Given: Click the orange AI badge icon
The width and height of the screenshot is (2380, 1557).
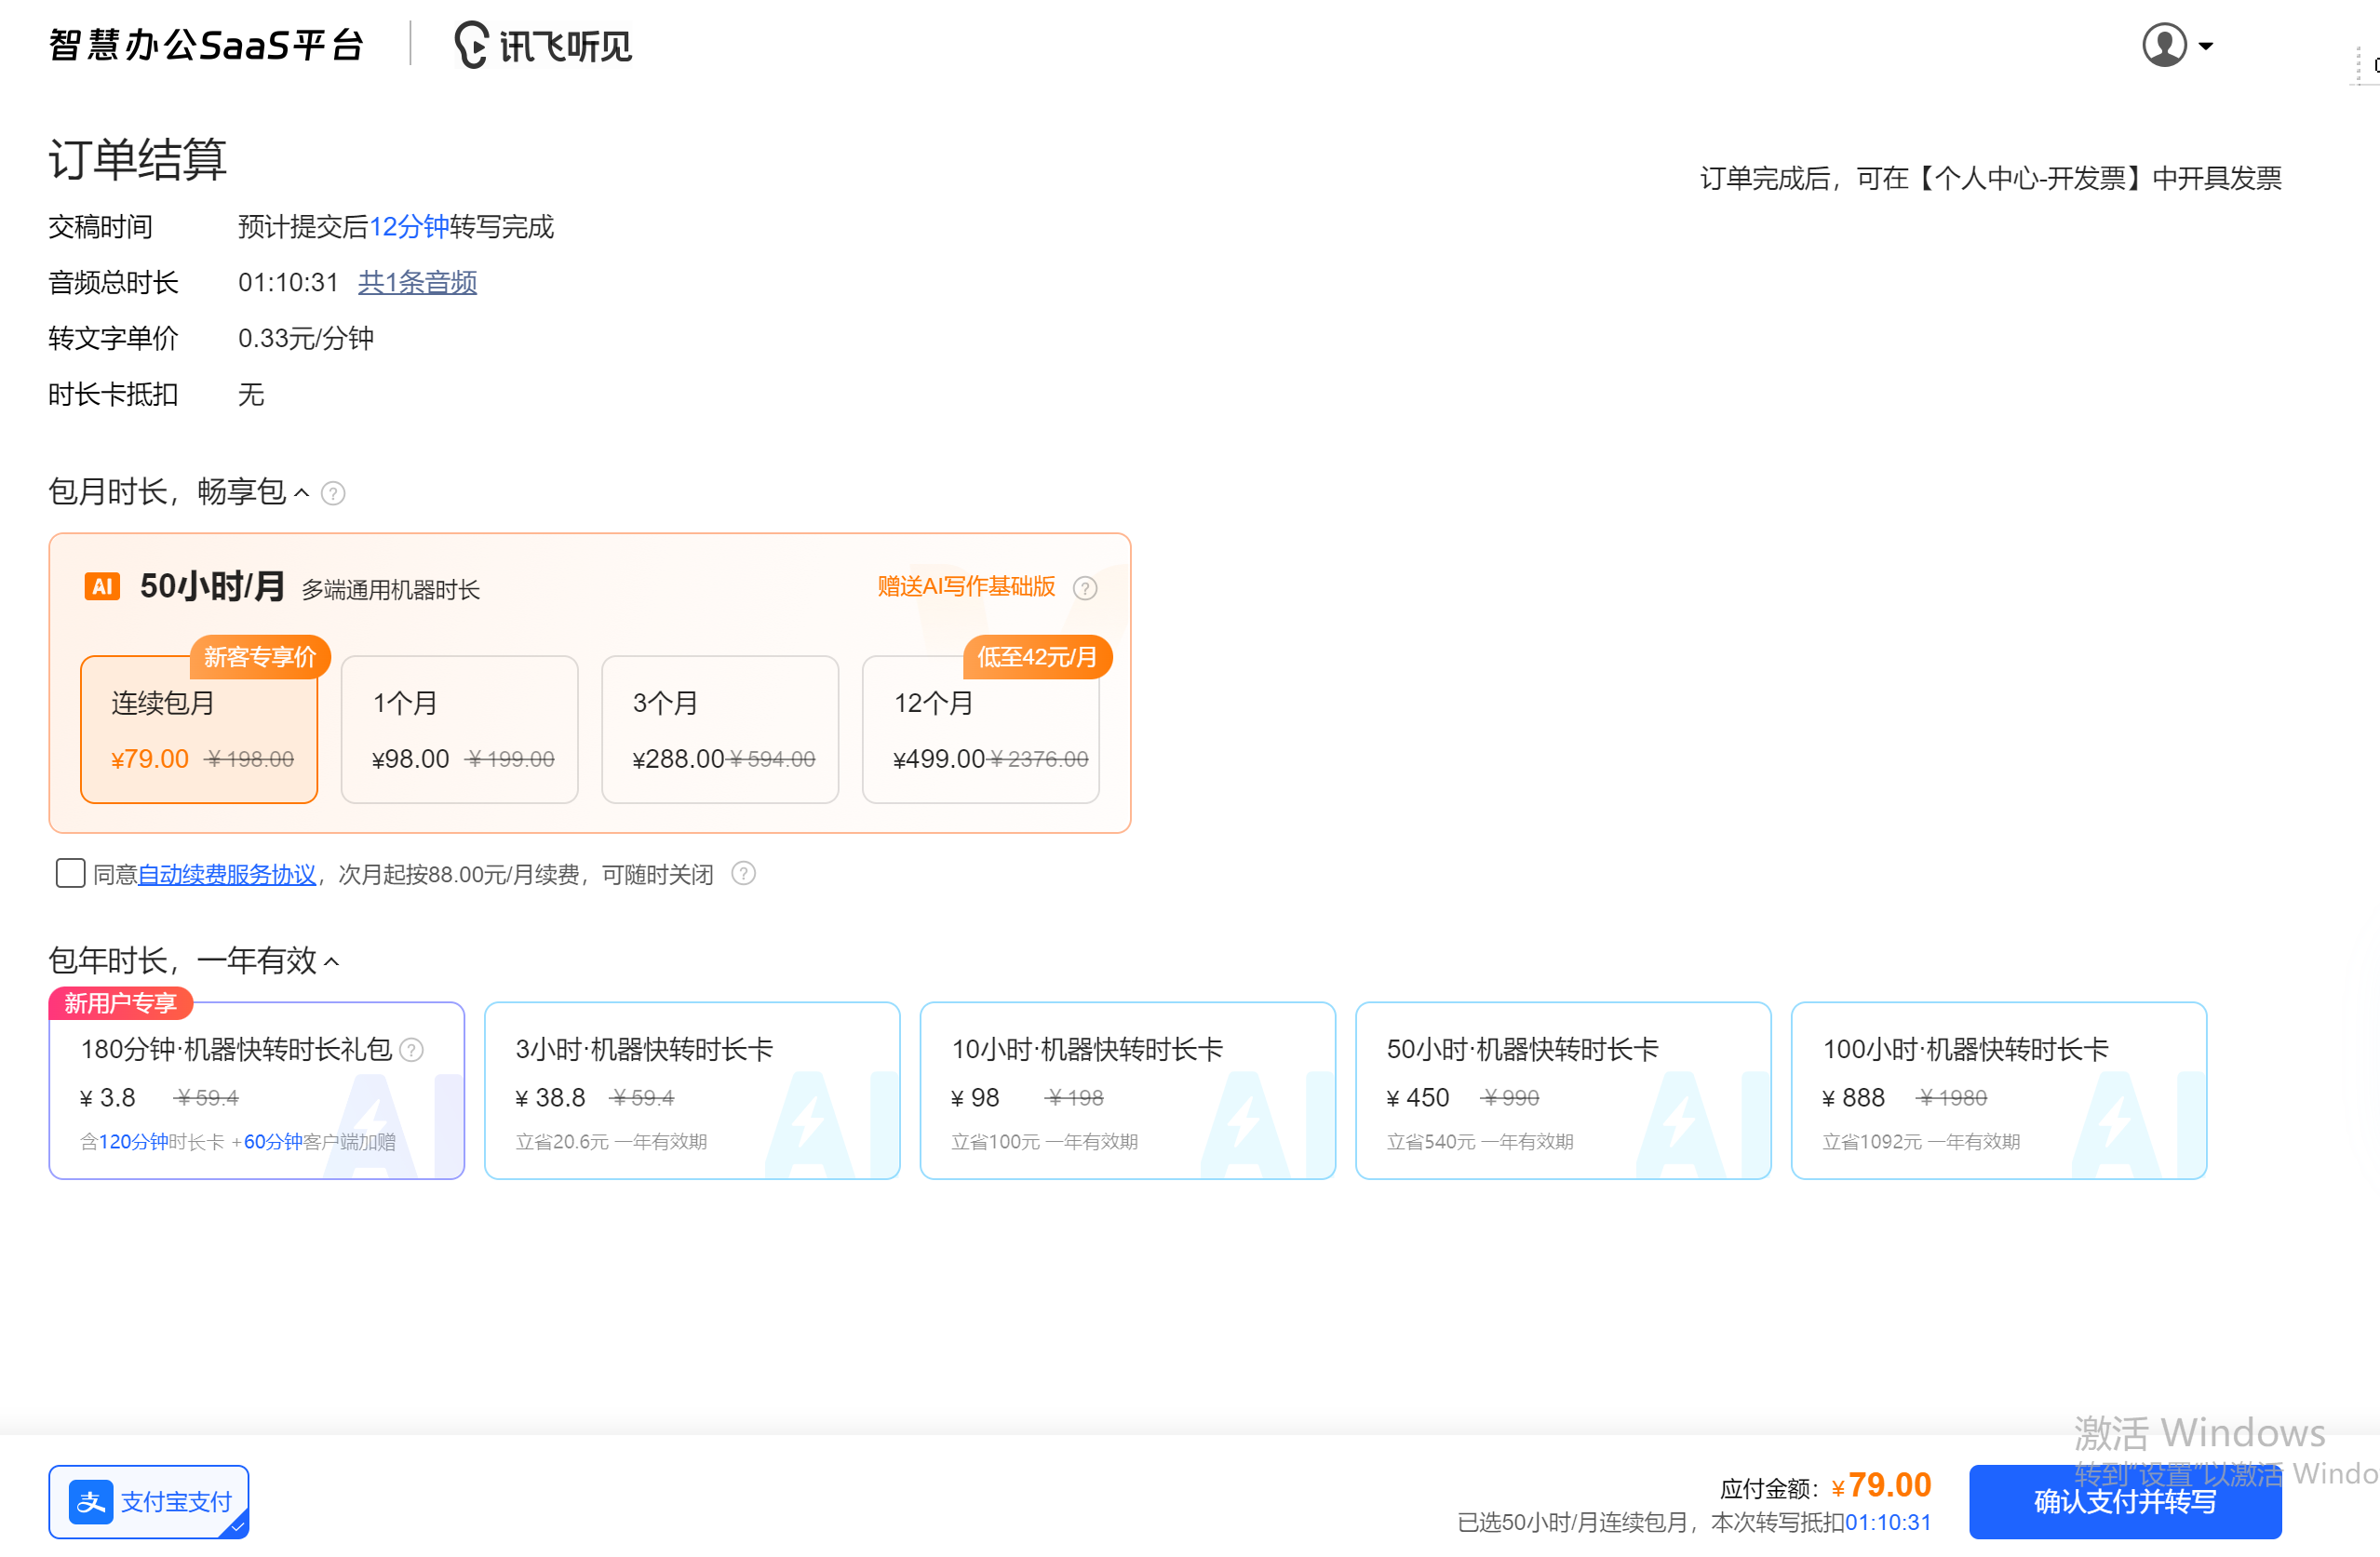Looking at the screenshot, I should tap(102, 586).
